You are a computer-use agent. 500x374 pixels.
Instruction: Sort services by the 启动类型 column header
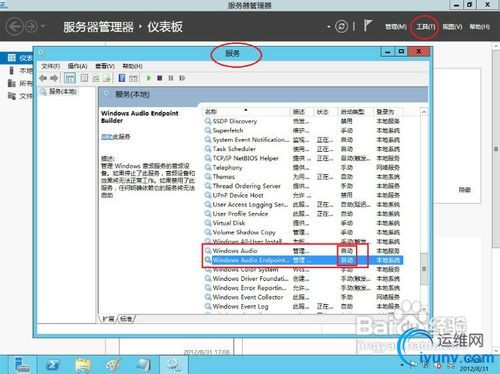click(356, 112)
